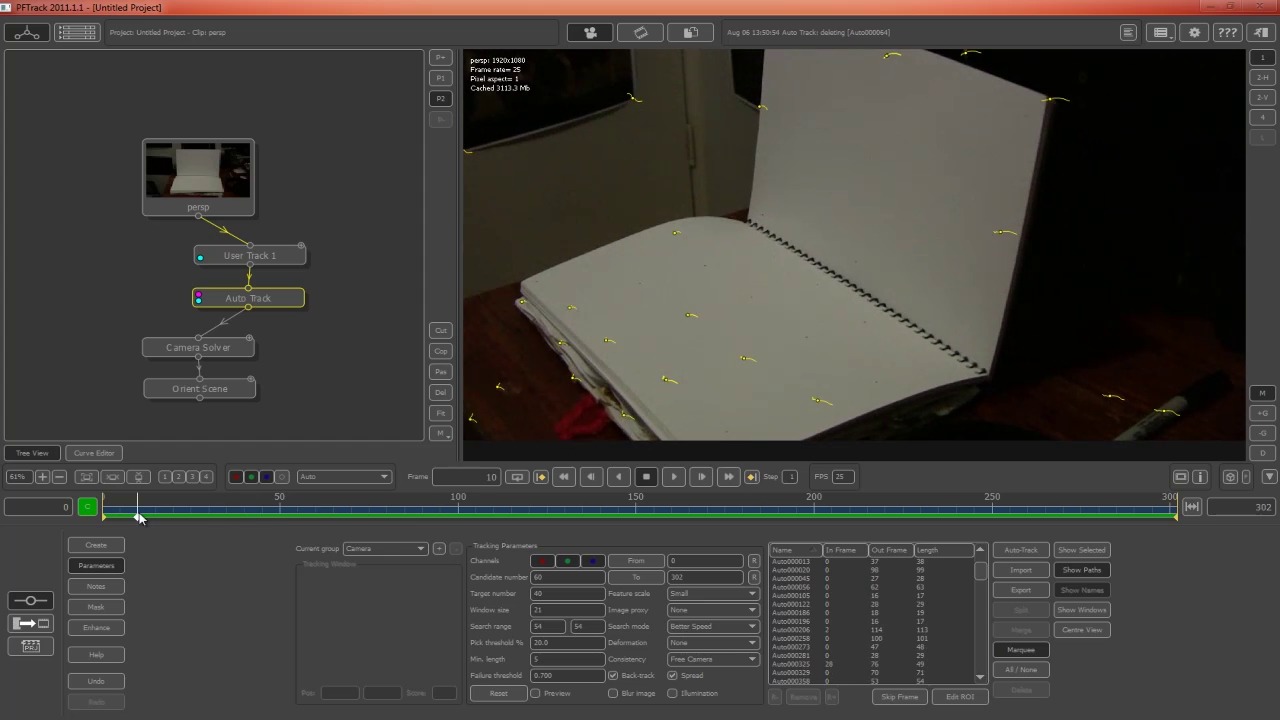Click the camera icon in top toolbar
This screenshot has width=1280, height=720.
[x=590, y=32]
